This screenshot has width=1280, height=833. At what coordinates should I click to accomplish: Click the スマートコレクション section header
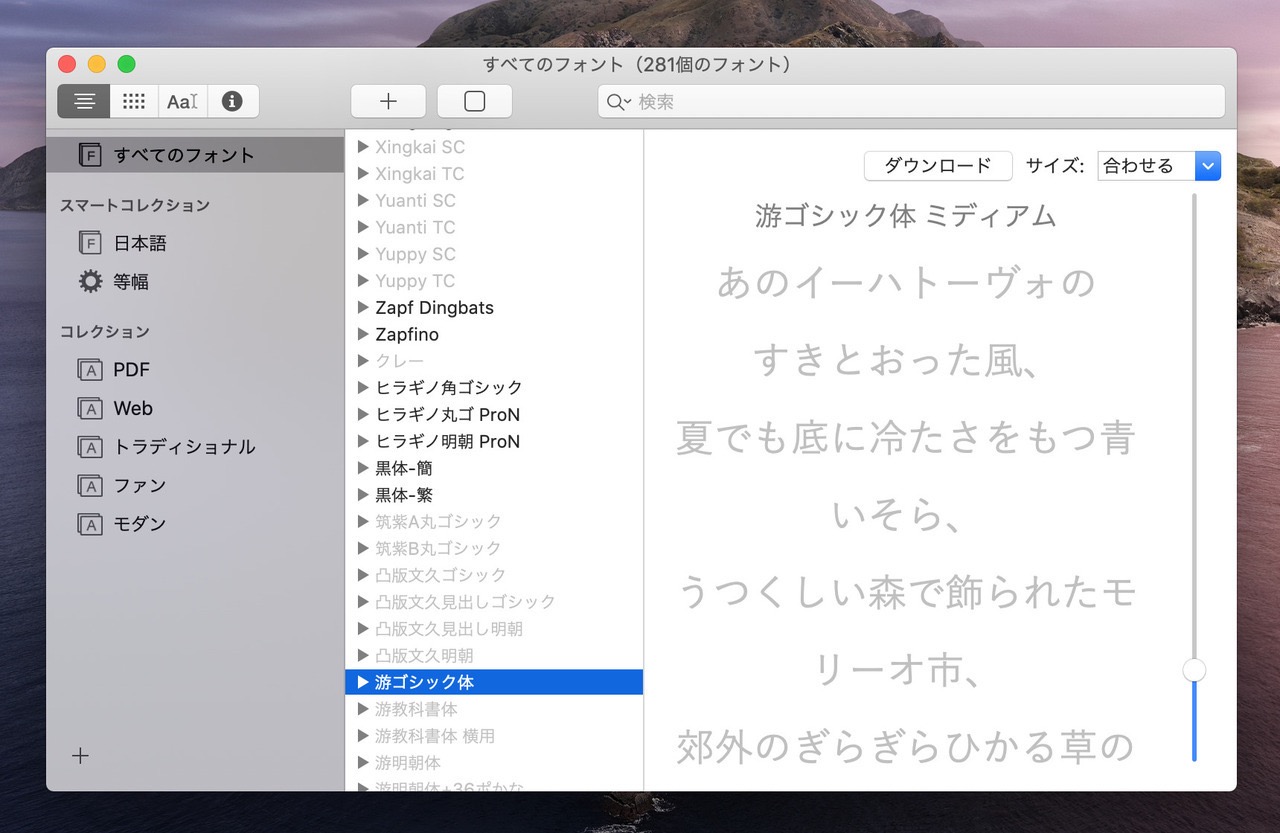pos(135,205)
